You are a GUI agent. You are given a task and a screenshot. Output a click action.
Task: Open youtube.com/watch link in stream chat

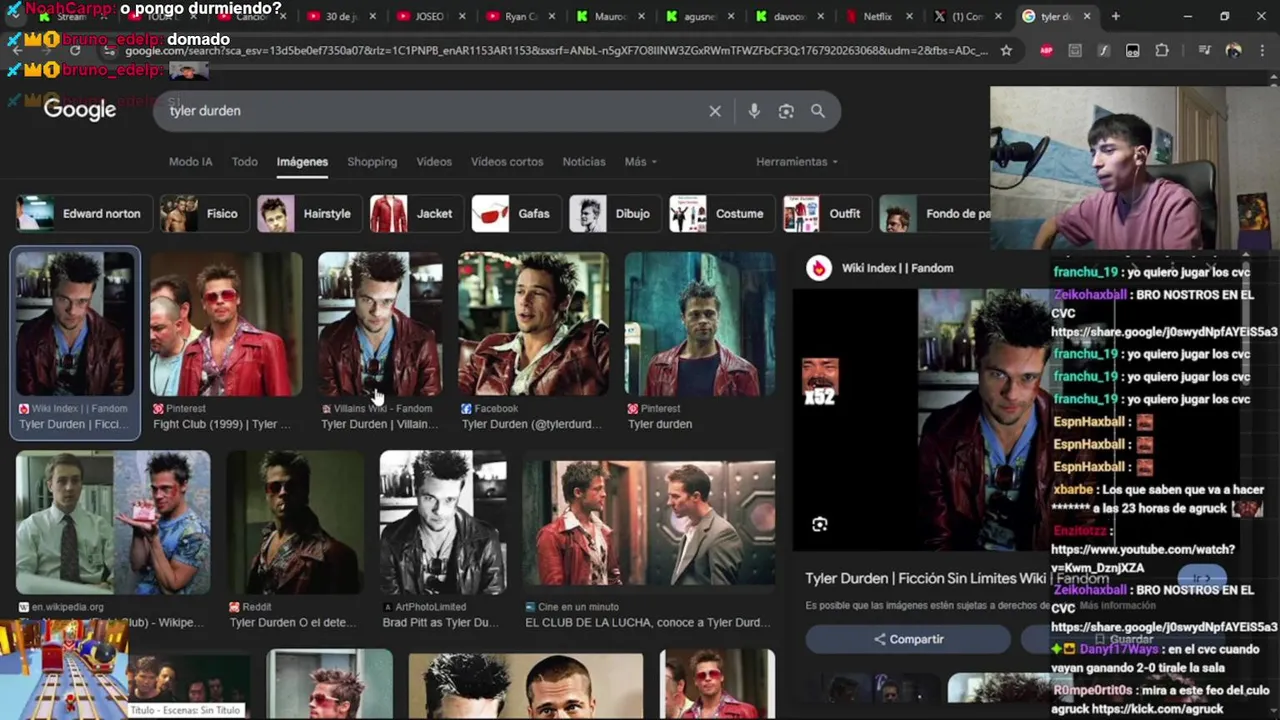pos(1143,559)
